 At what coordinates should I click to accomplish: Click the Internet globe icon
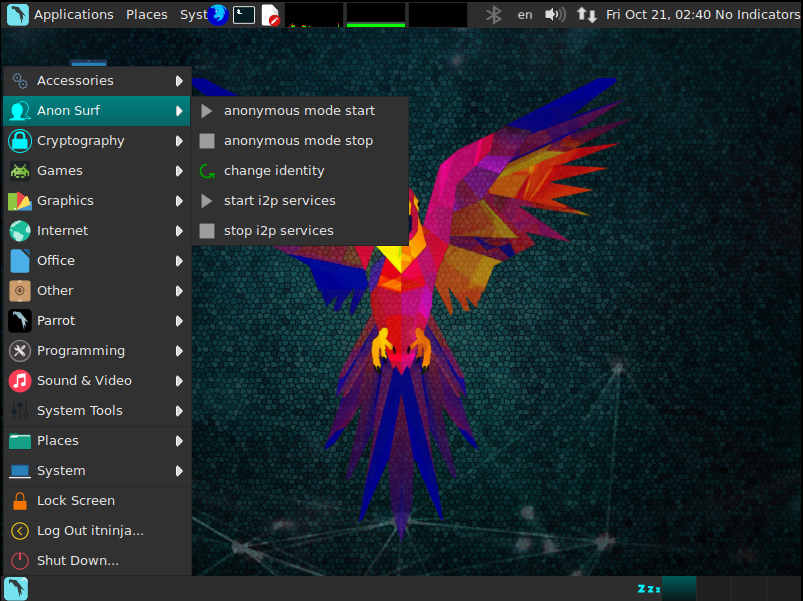point(20,231)
